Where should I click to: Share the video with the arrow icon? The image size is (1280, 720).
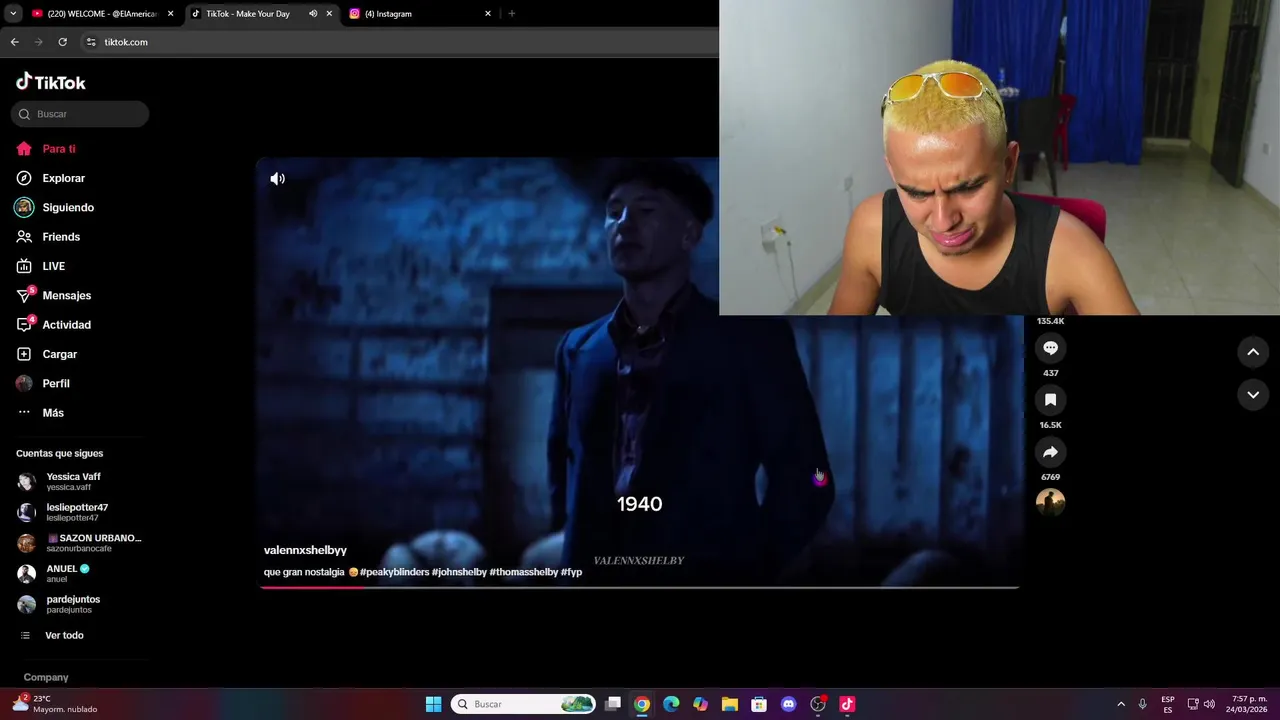tap(1050, 452)
